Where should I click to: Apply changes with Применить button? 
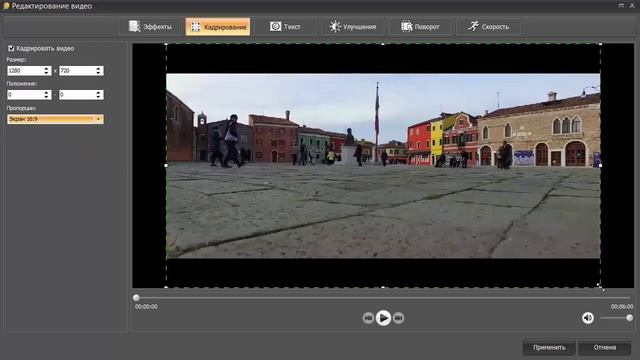tap(549, 347)
